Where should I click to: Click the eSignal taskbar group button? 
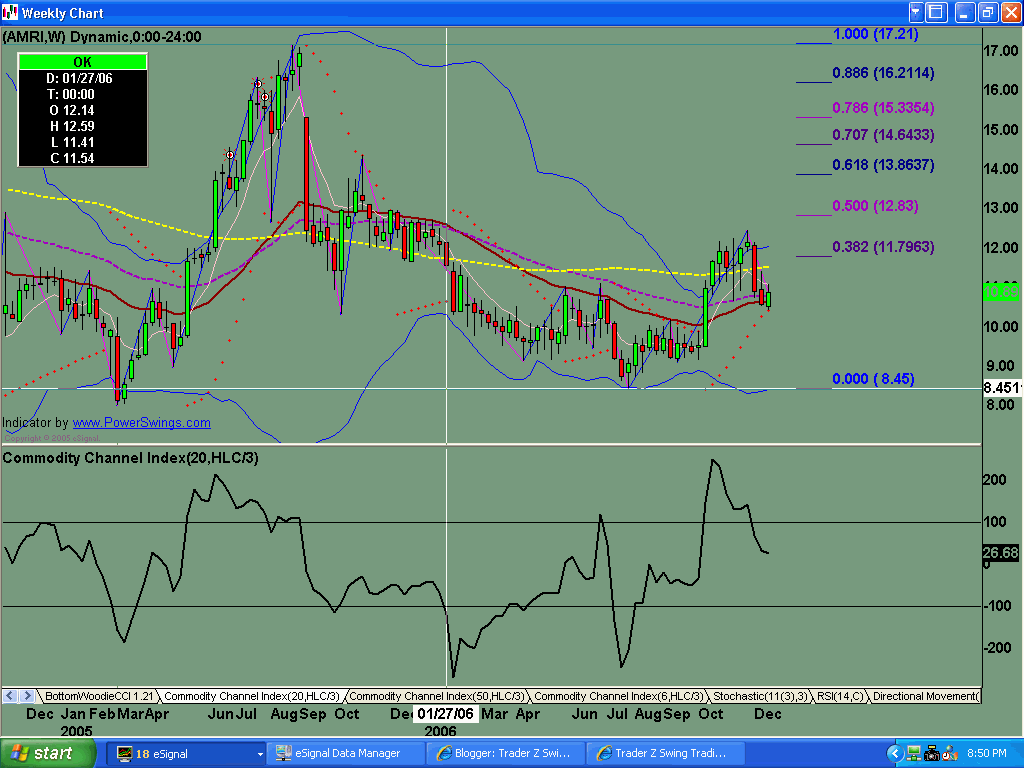coord(186,754)
